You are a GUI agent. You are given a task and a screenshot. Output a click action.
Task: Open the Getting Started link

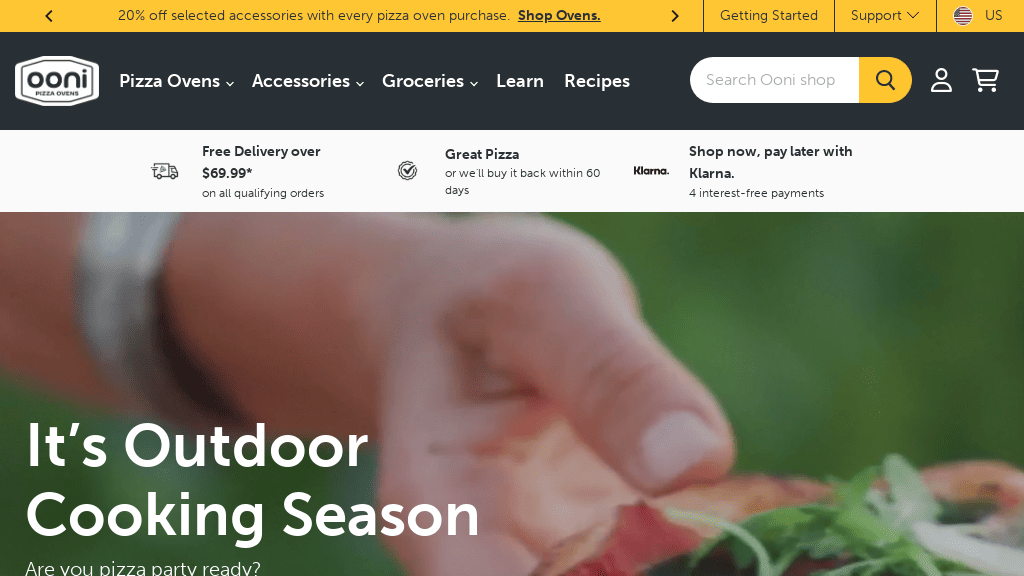[x=769, y=16]
